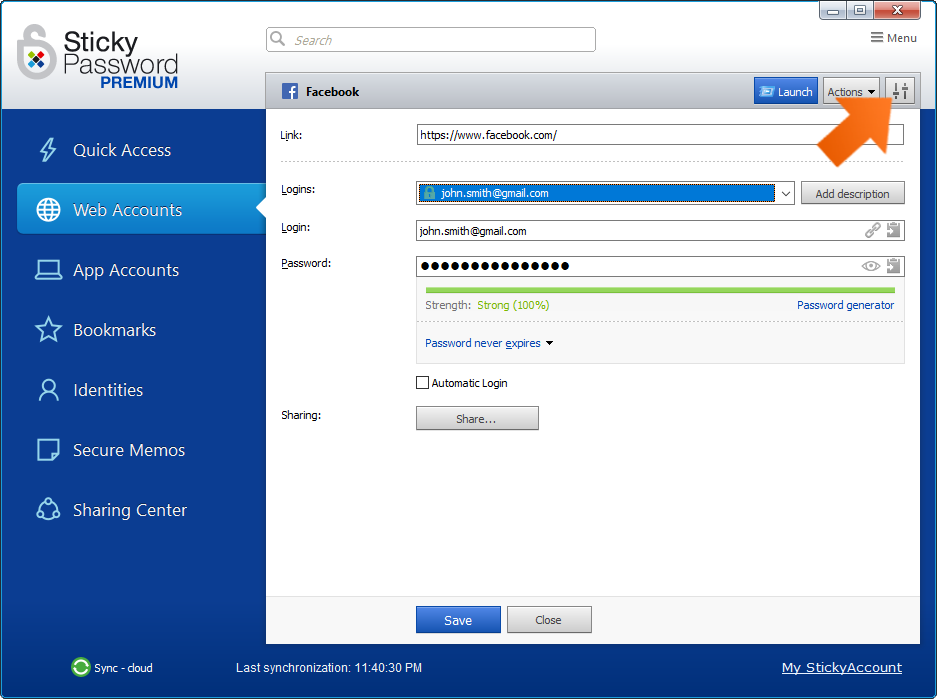Open Quick Access section
This screenshot has height=699, width=937.
[122, 150]
